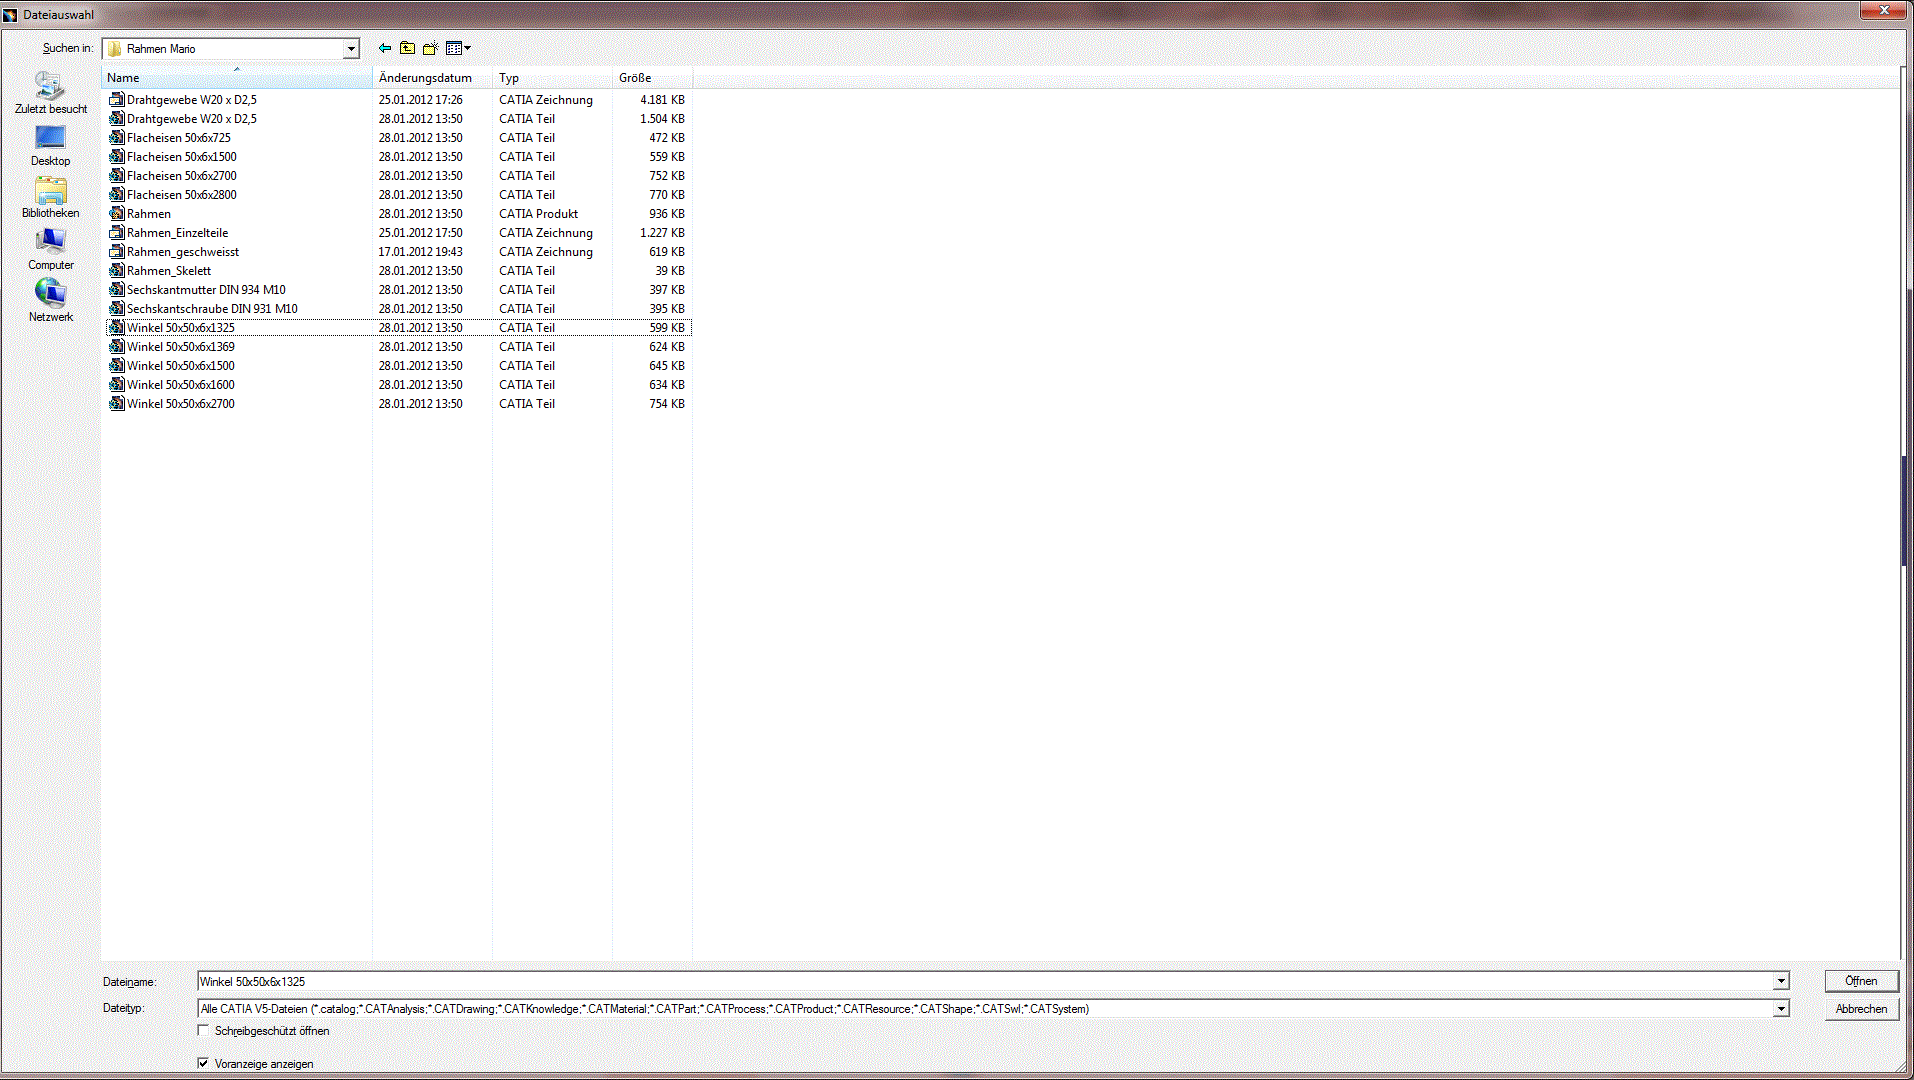This screenshot has height=1080, width=1914.
Task: Select the Drahtgewebe W20 x D2,5 drawing file icon
Action: tap(117, 99)
